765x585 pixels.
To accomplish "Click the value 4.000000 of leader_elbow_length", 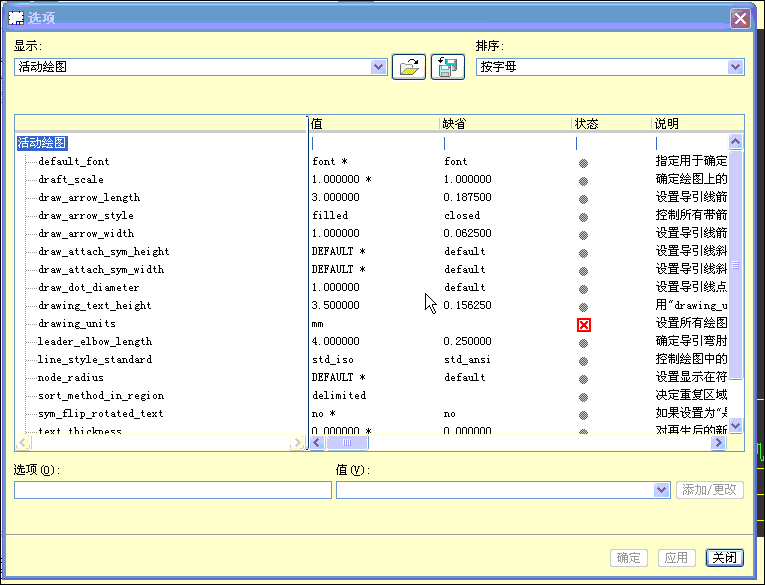I will [336, 342].
